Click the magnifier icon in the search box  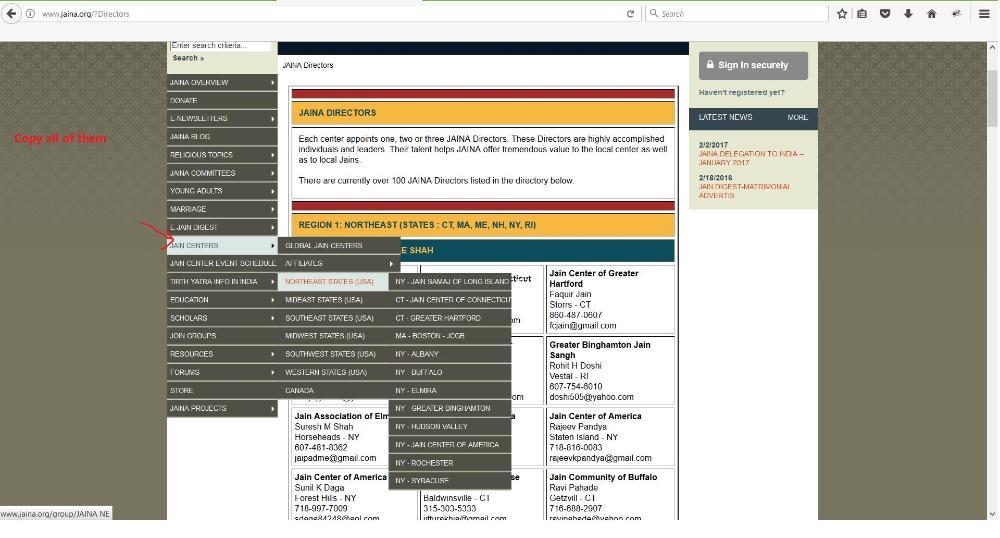coord(654,13)
